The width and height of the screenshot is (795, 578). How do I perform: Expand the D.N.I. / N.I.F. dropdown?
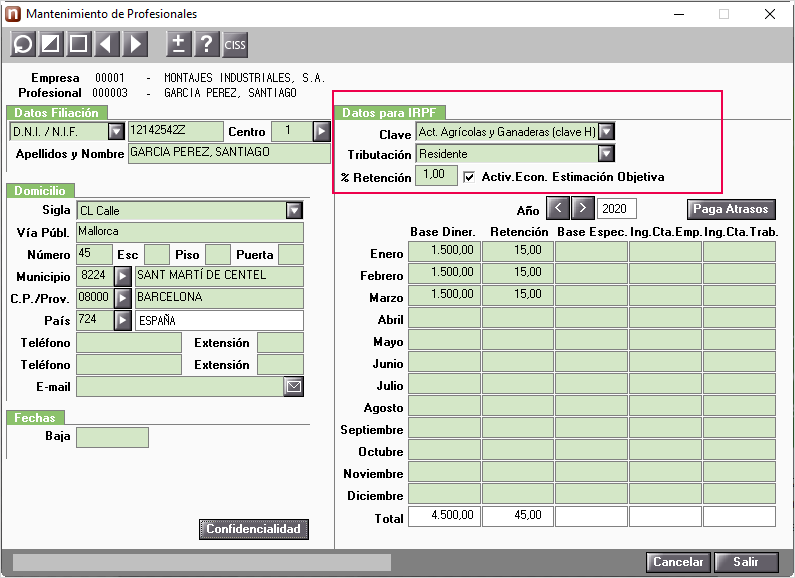click(116, 132)
